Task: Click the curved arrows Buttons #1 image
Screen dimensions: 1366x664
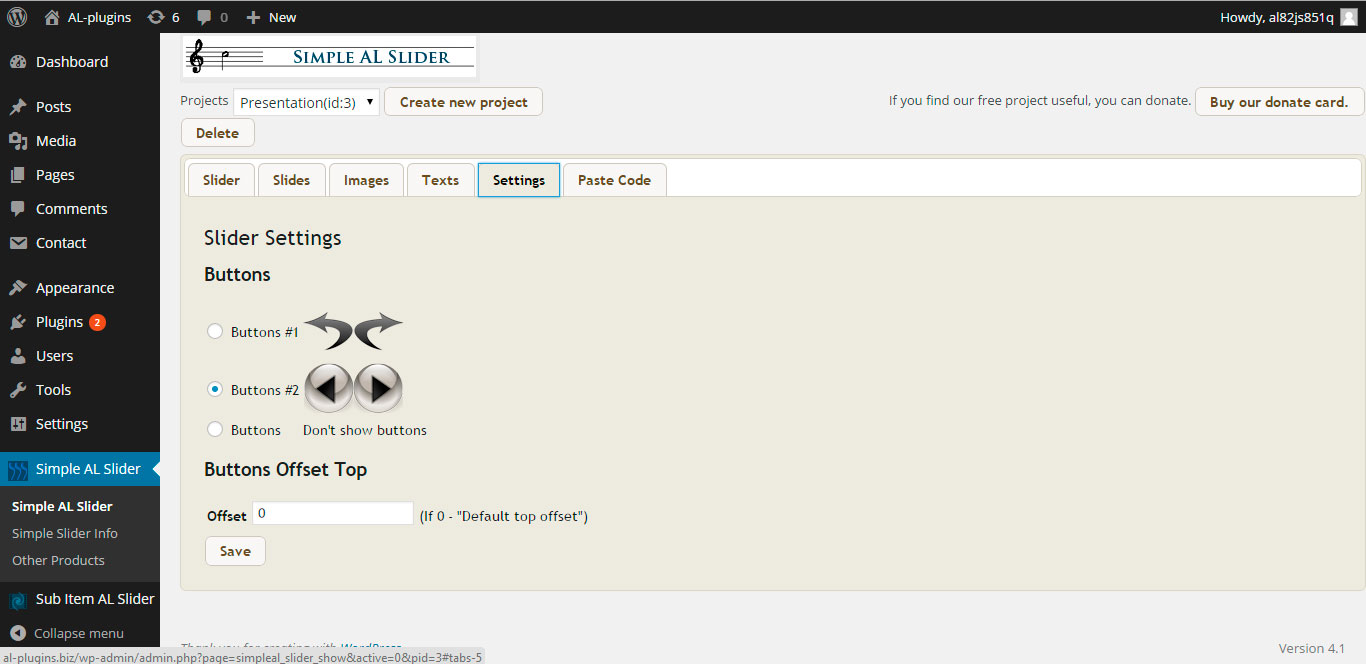Action: 353,330
